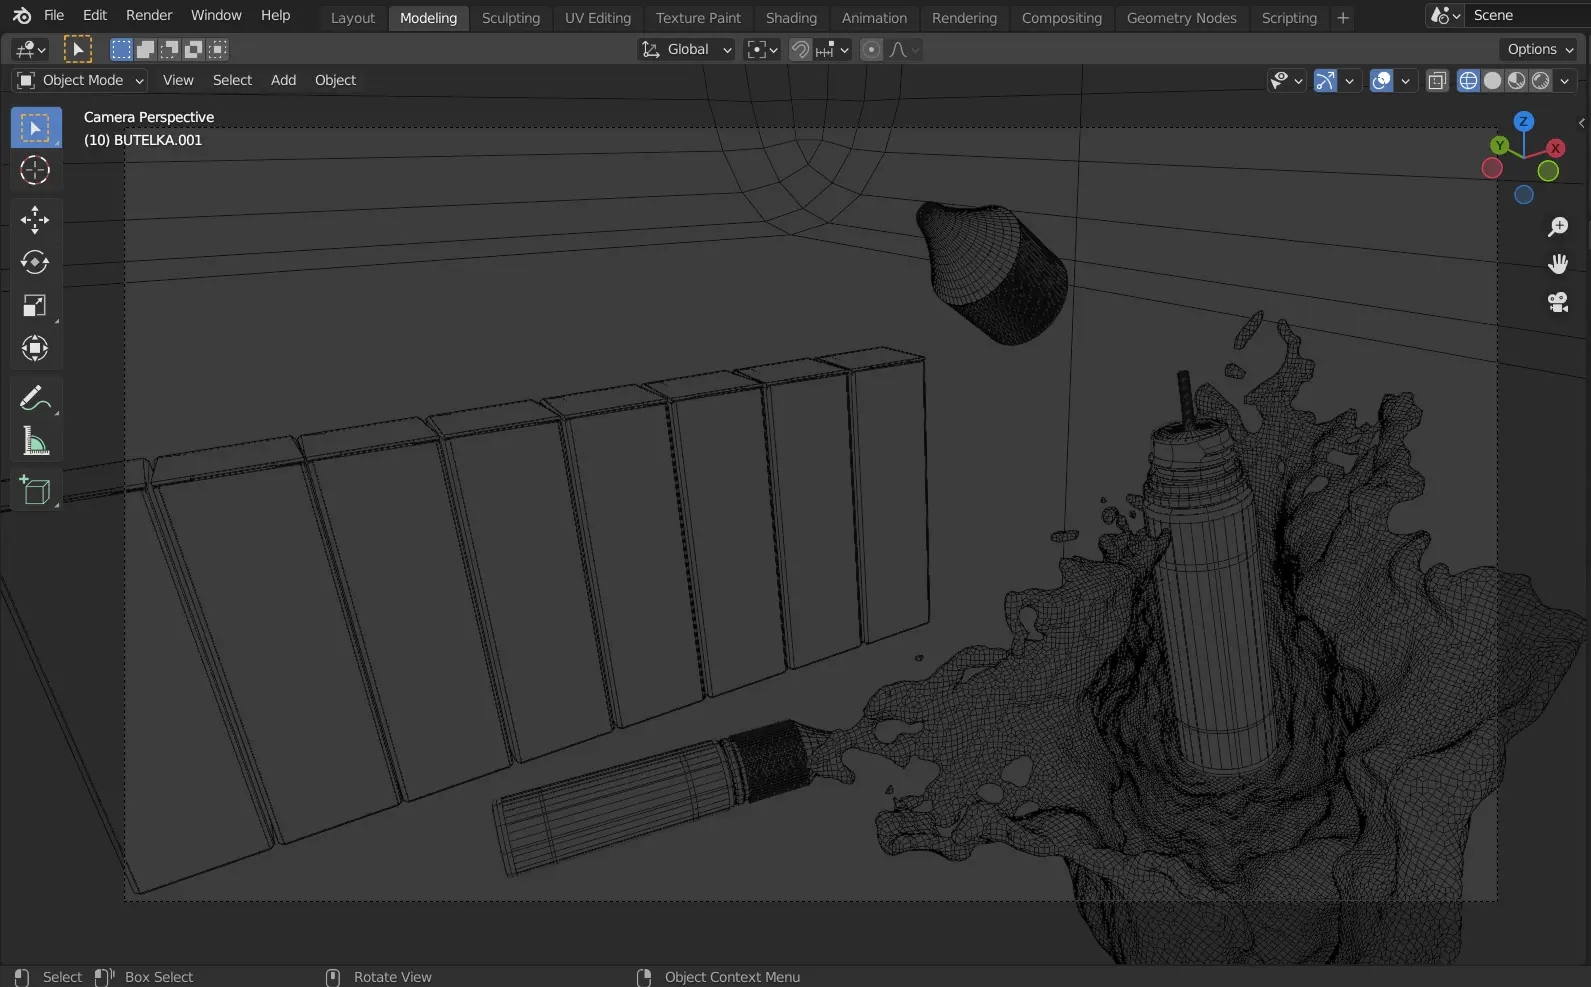Open the Options dropdown

click(x=1540, y=49)
